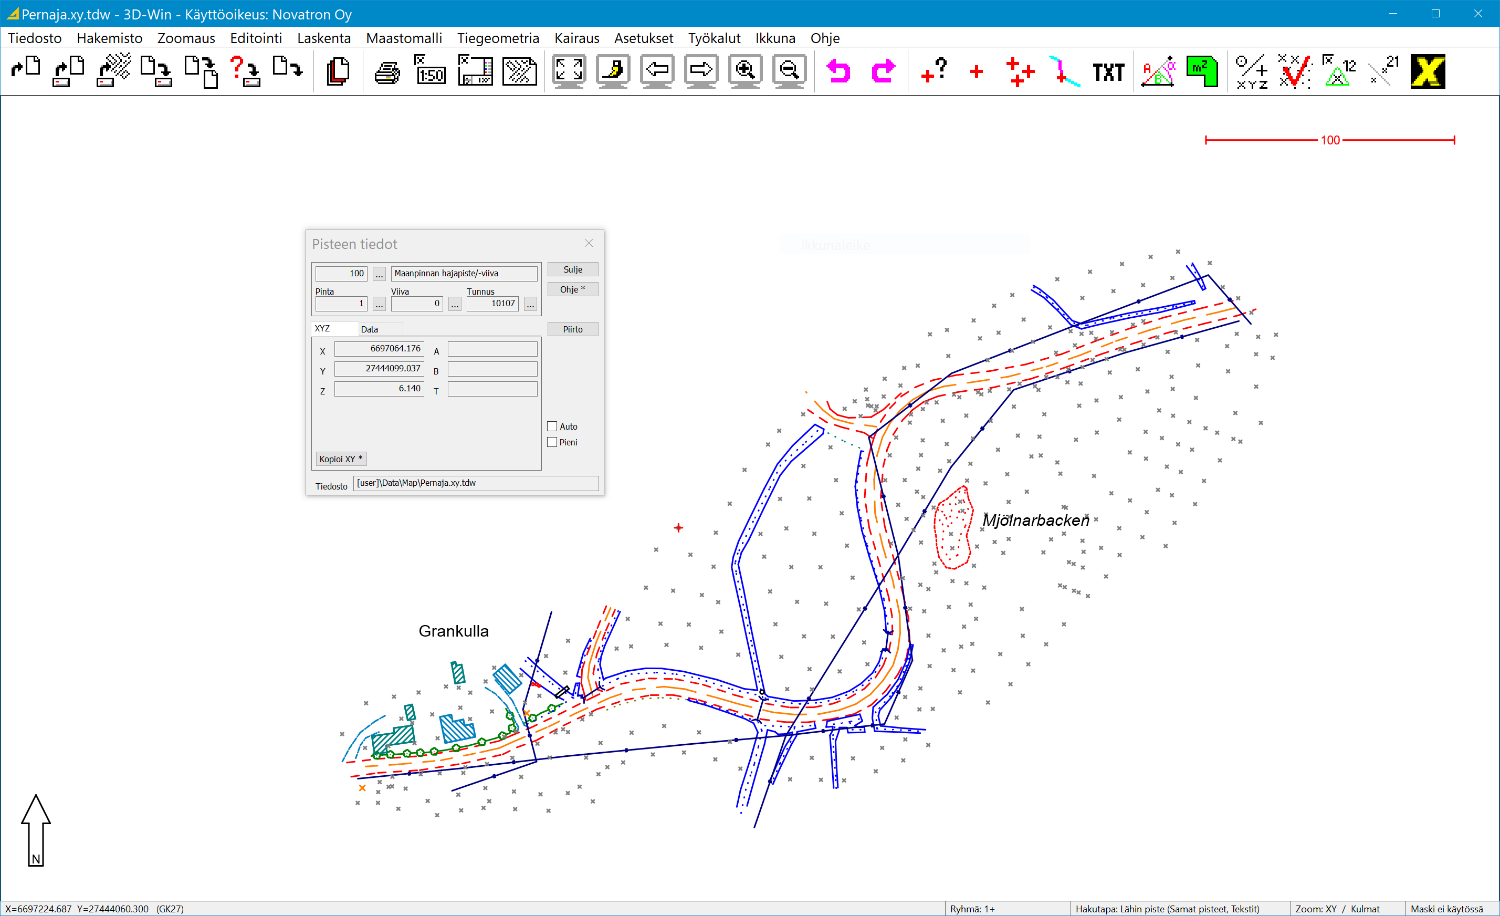Viewport: 1500px width, 916px height.
Task: Enable the Auto checkbox
Action: (x=552, y=427)
